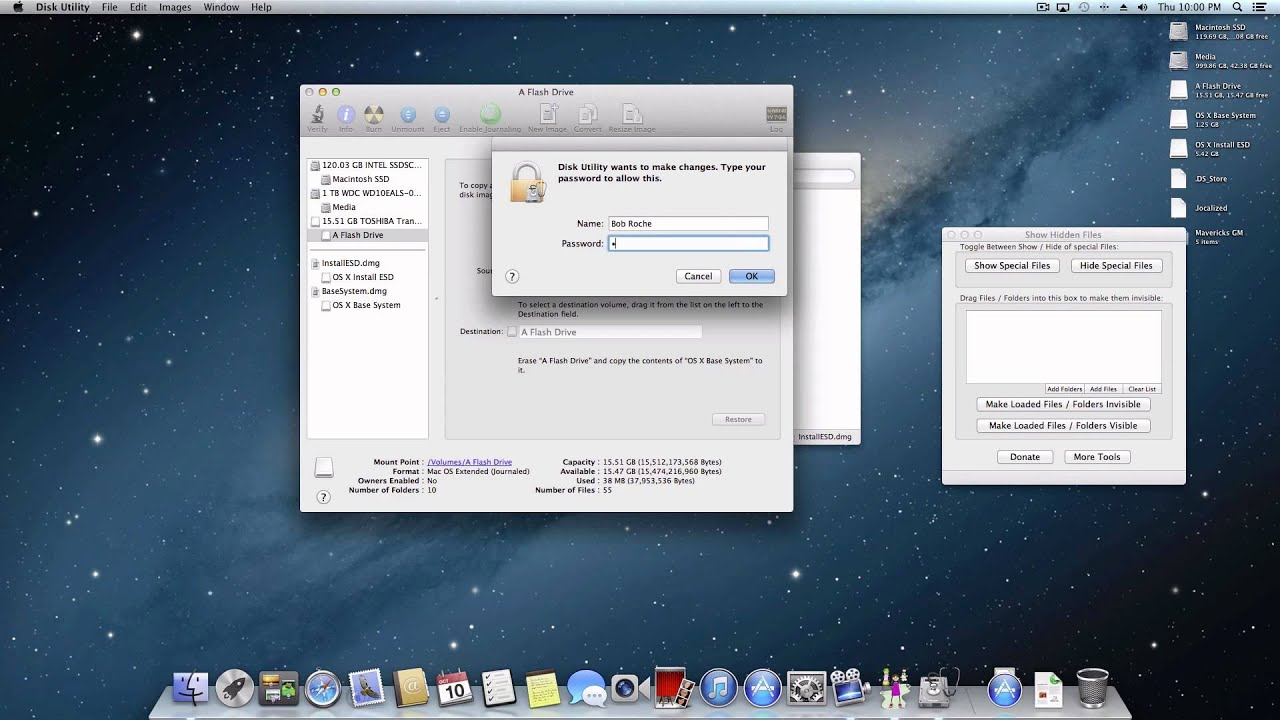Image resolution: width=1280 pixels, height=720 pixels.
Task: Select A Flash Drive in sidebar list
Action: pos(367,235)
